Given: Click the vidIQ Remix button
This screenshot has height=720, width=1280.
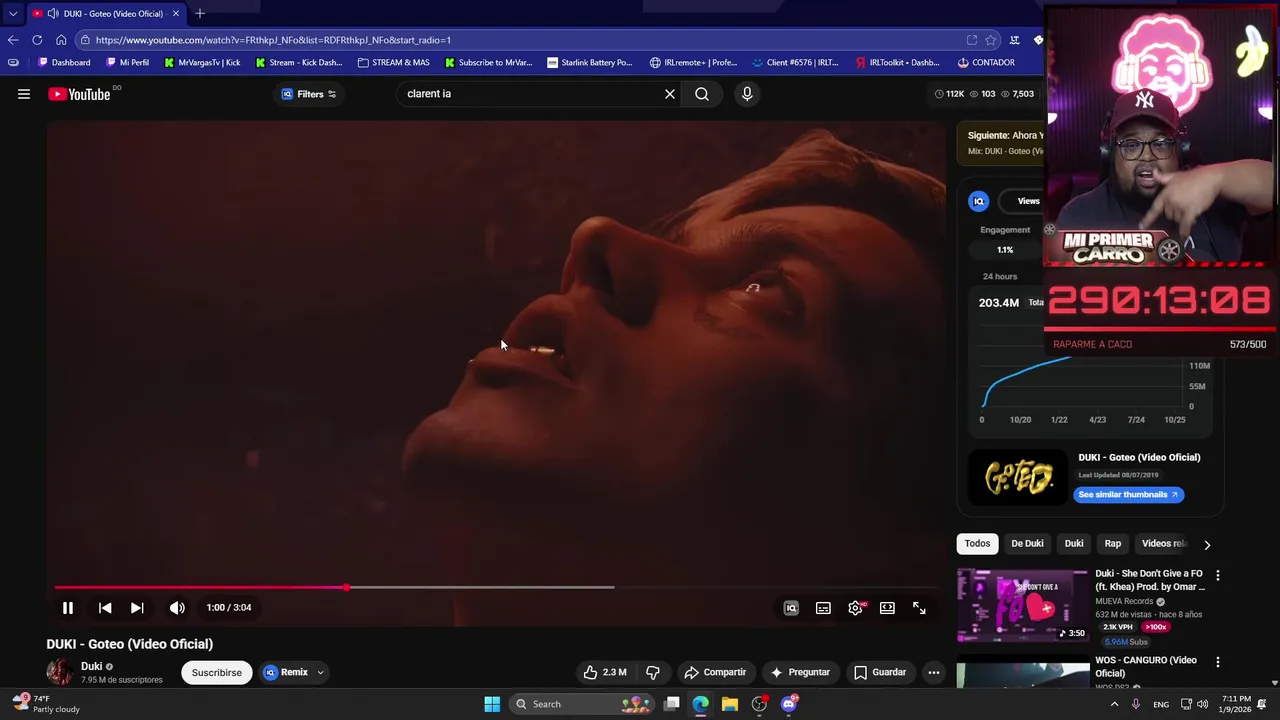Looking at the screenshot, I should click(286, 672).
